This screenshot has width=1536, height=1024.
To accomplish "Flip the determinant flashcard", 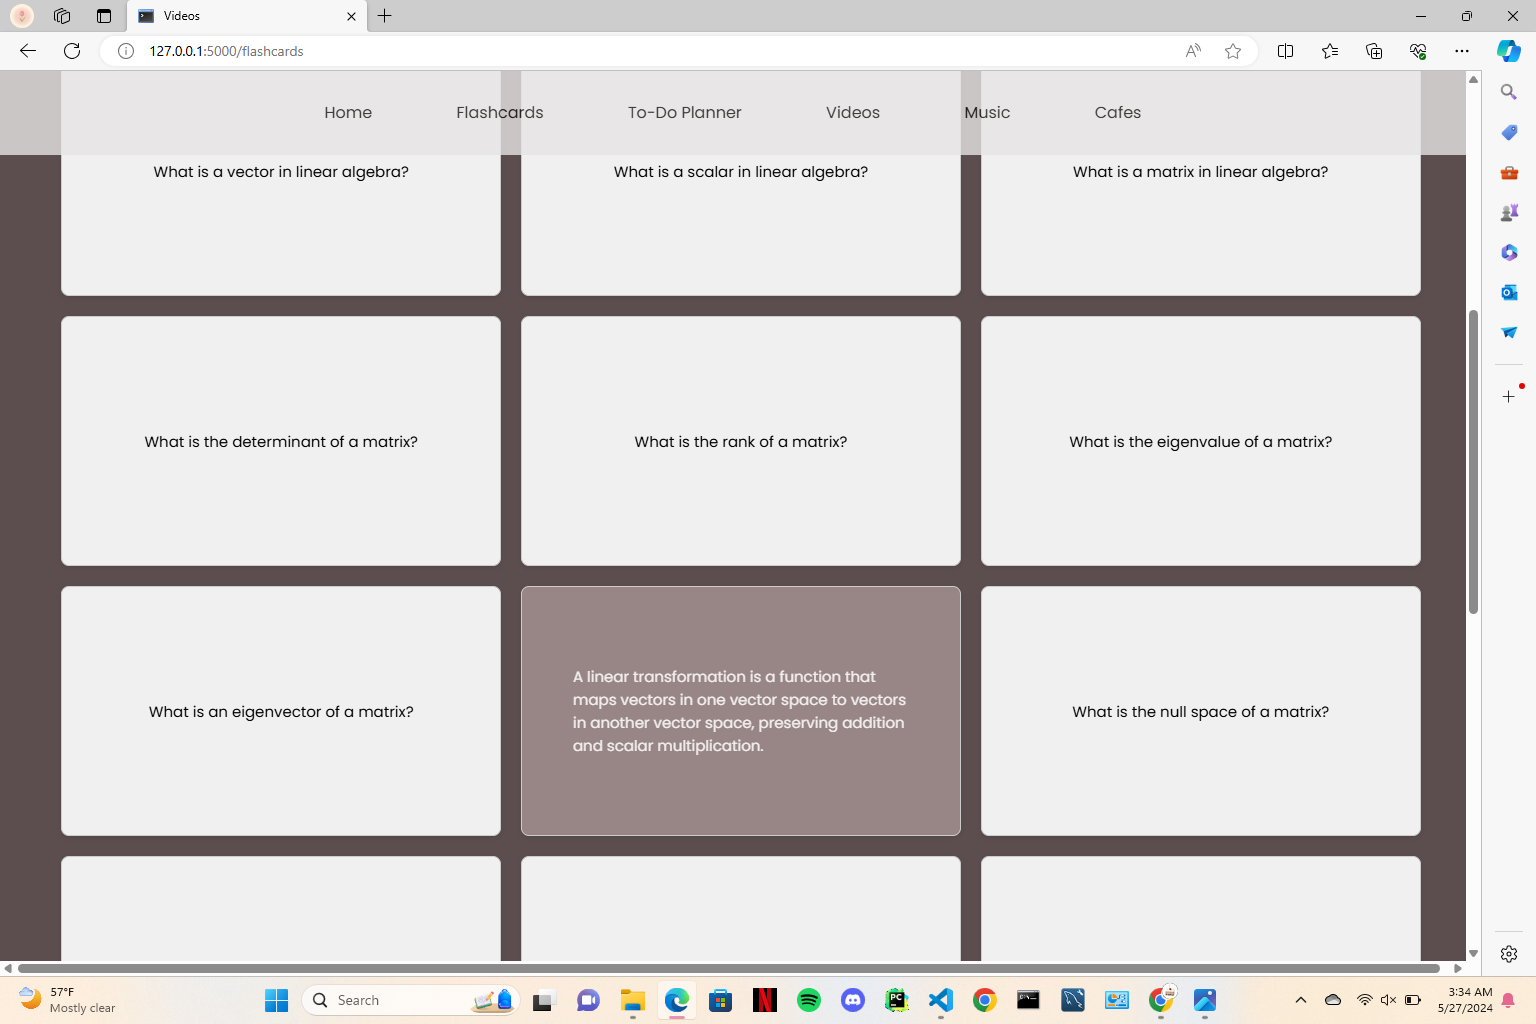I will [281, 441].
